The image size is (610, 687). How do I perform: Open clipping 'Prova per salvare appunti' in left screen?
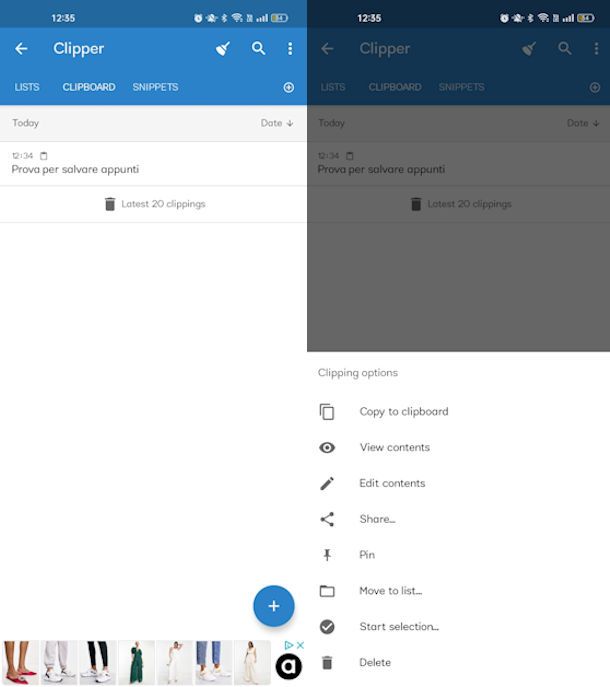(153, 163)
